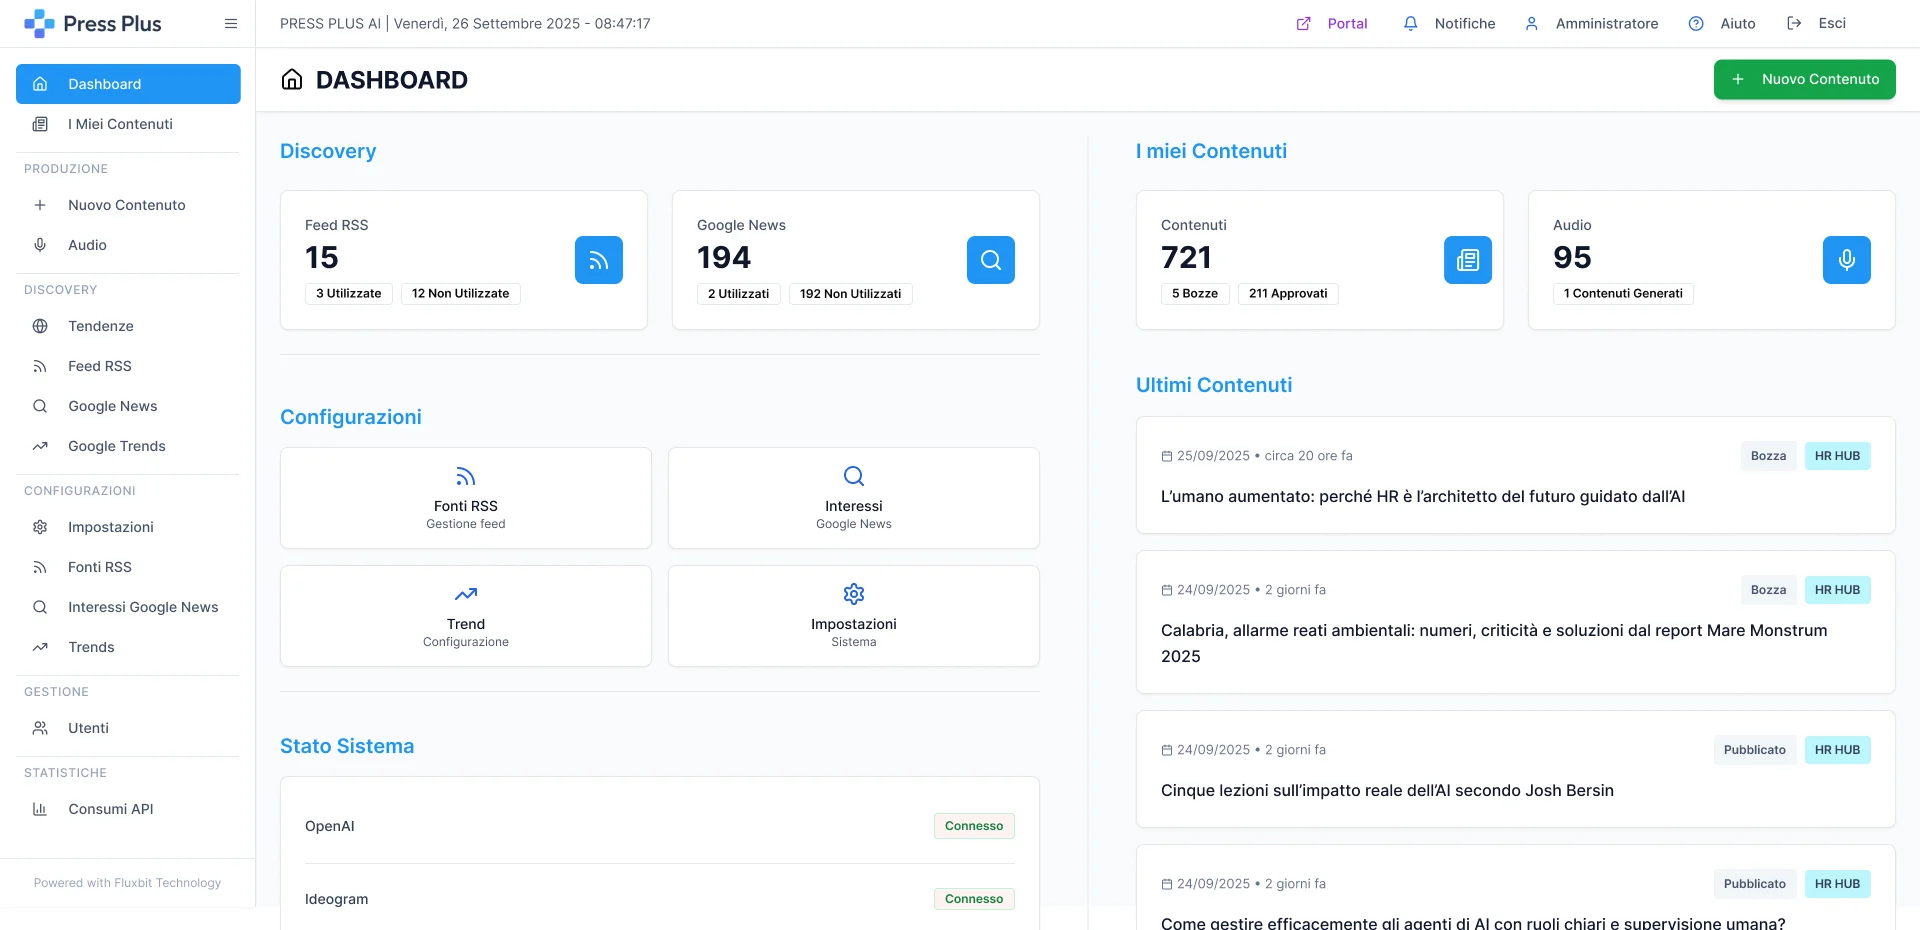Collapse sidebar with the hamburger menu icon
This screenshot has width=1920, height=930.
(x=231, y=24)
